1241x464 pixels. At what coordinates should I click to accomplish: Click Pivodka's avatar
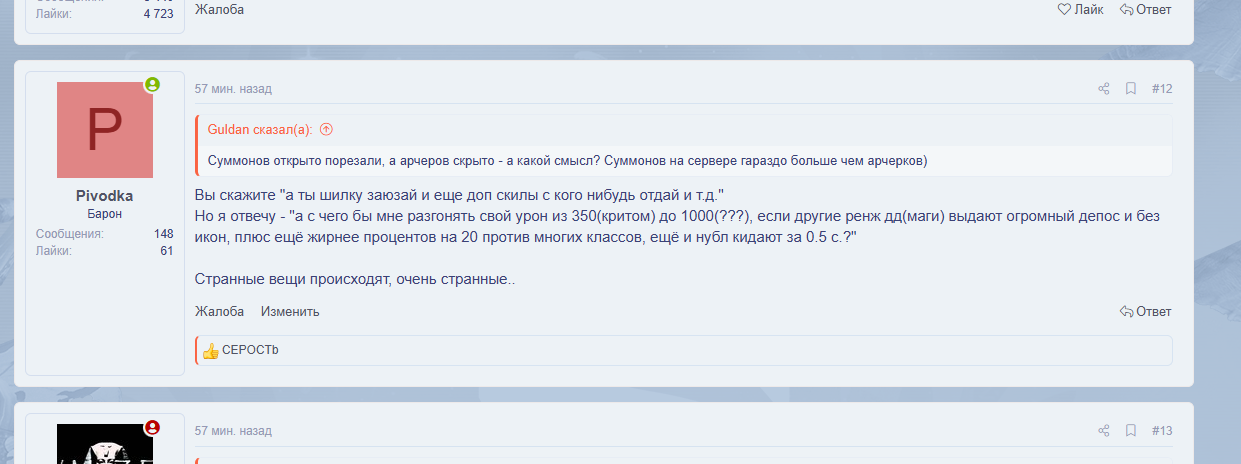(x=105, y=130)
